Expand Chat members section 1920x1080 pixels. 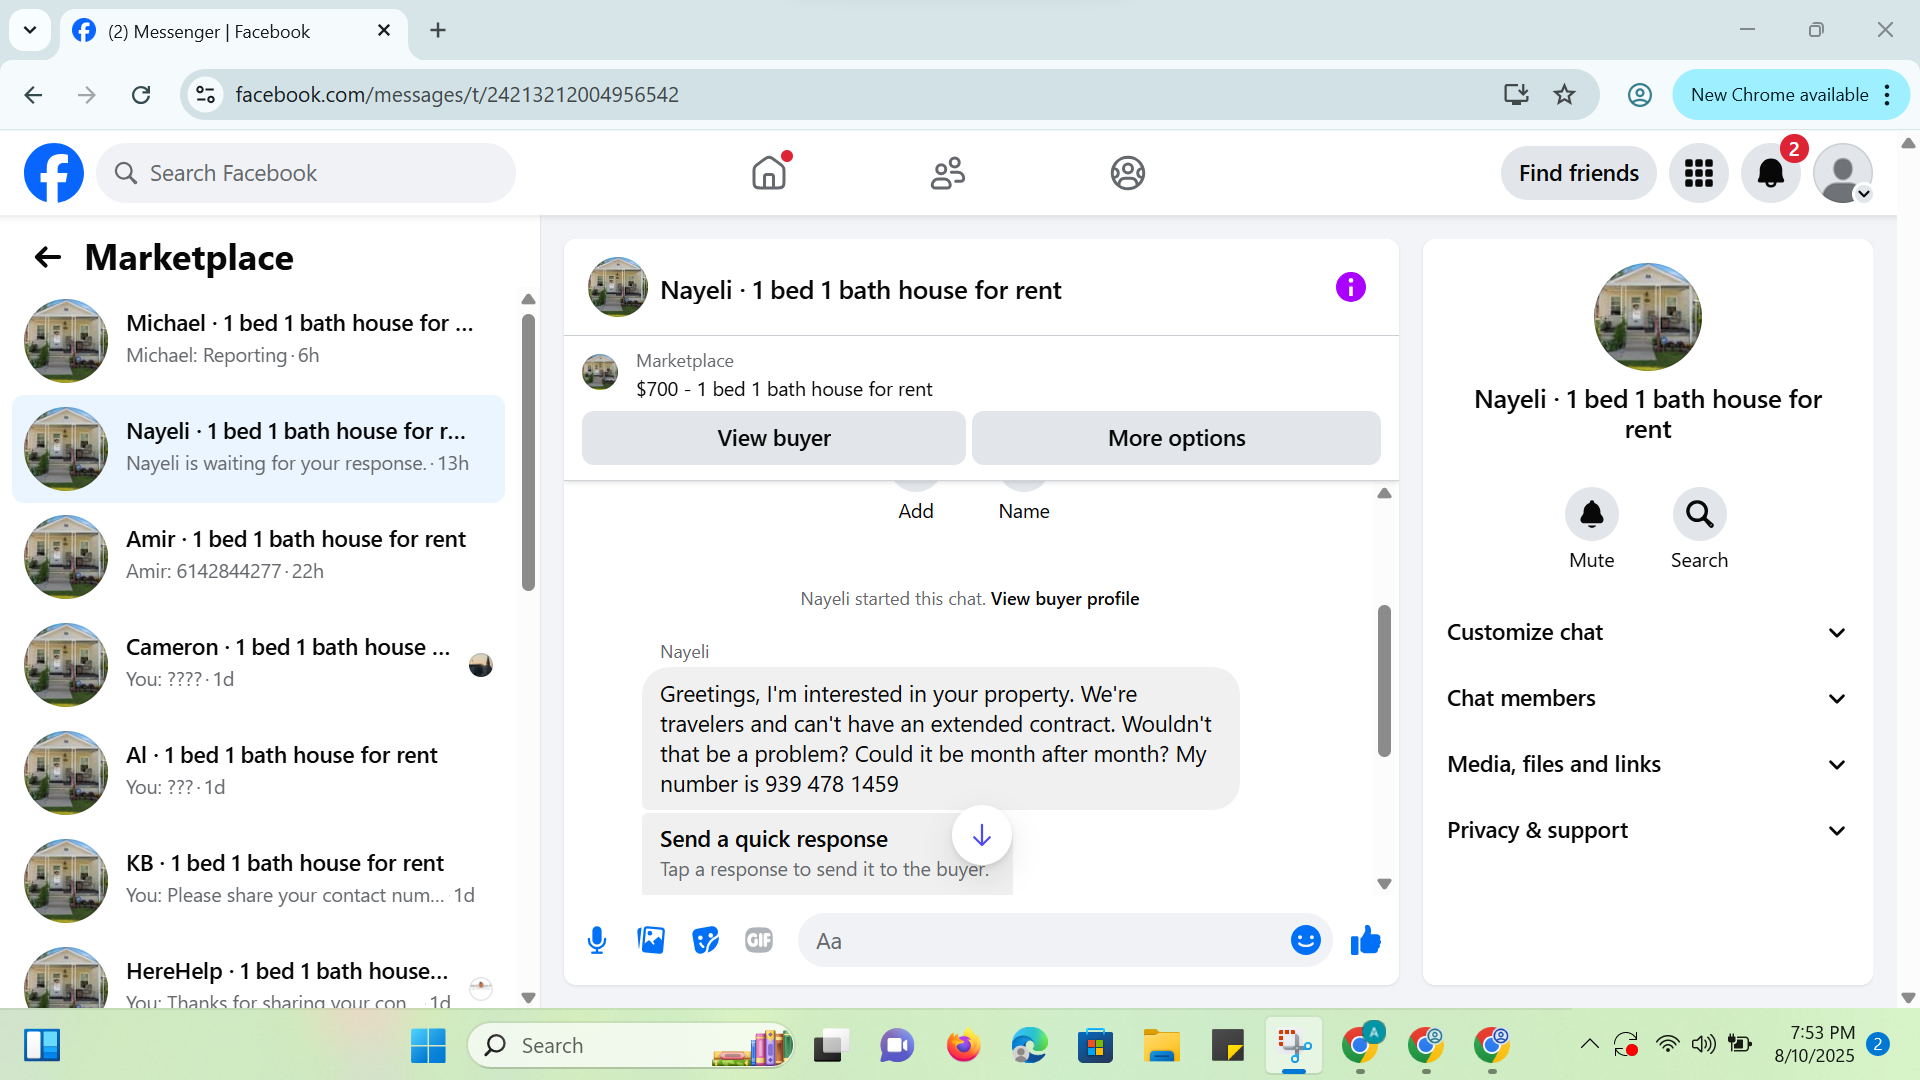coord(1646,698)
